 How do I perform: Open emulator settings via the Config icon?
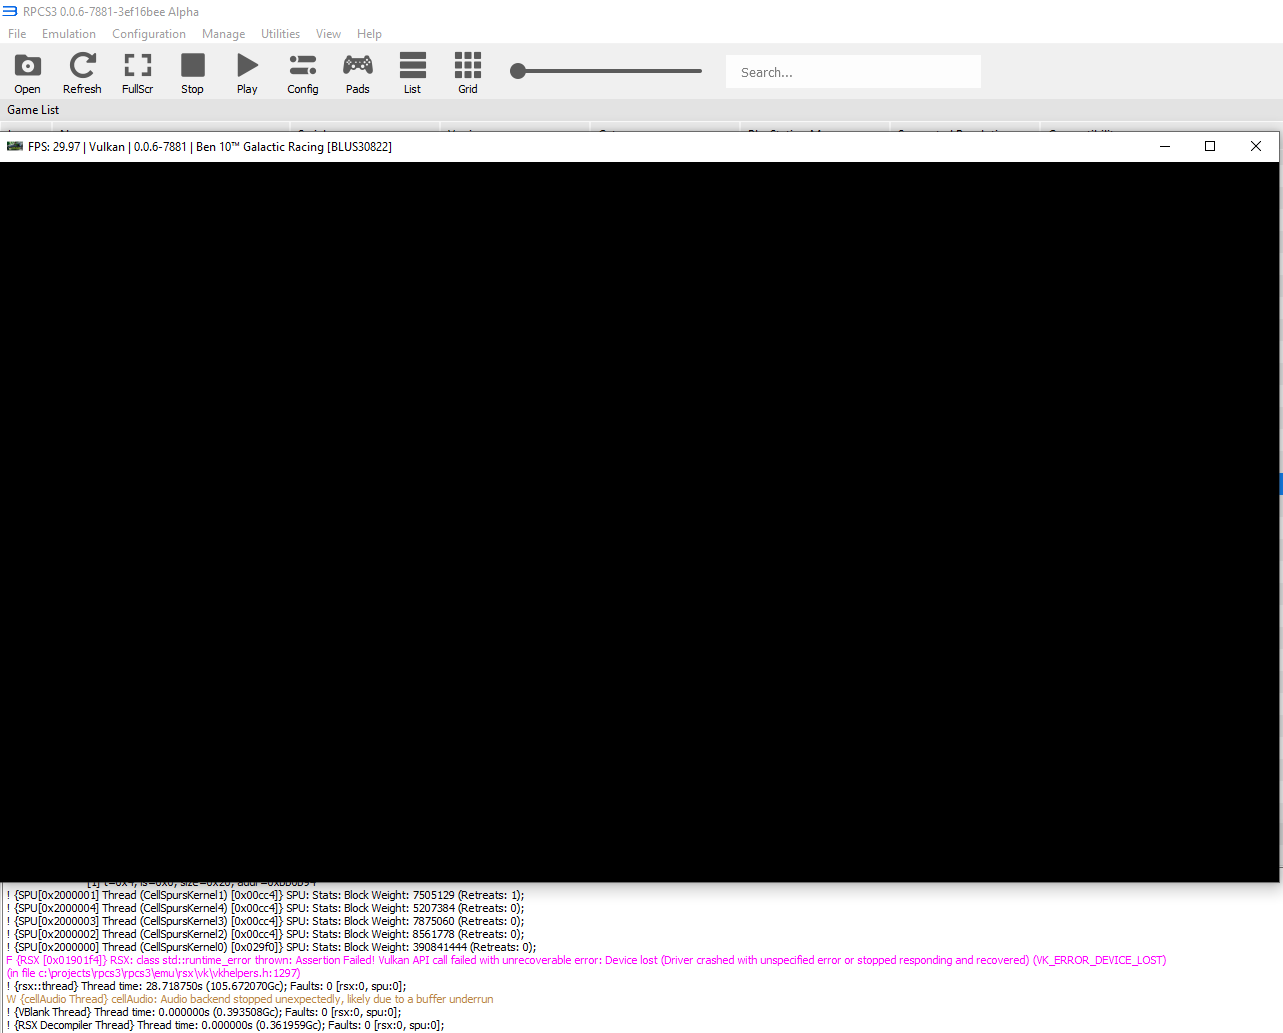302,71
